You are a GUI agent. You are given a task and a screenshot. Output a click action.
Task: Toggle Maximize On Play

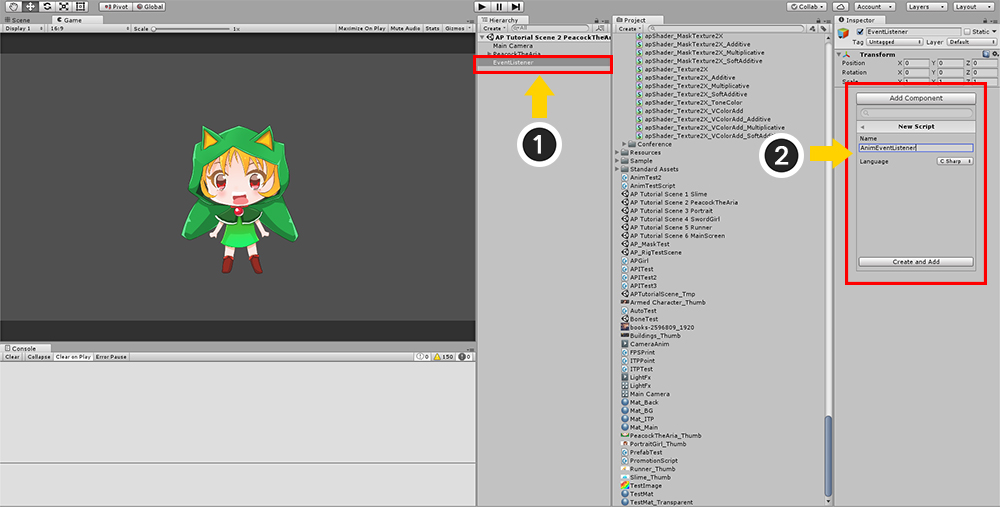coord(362,29)
